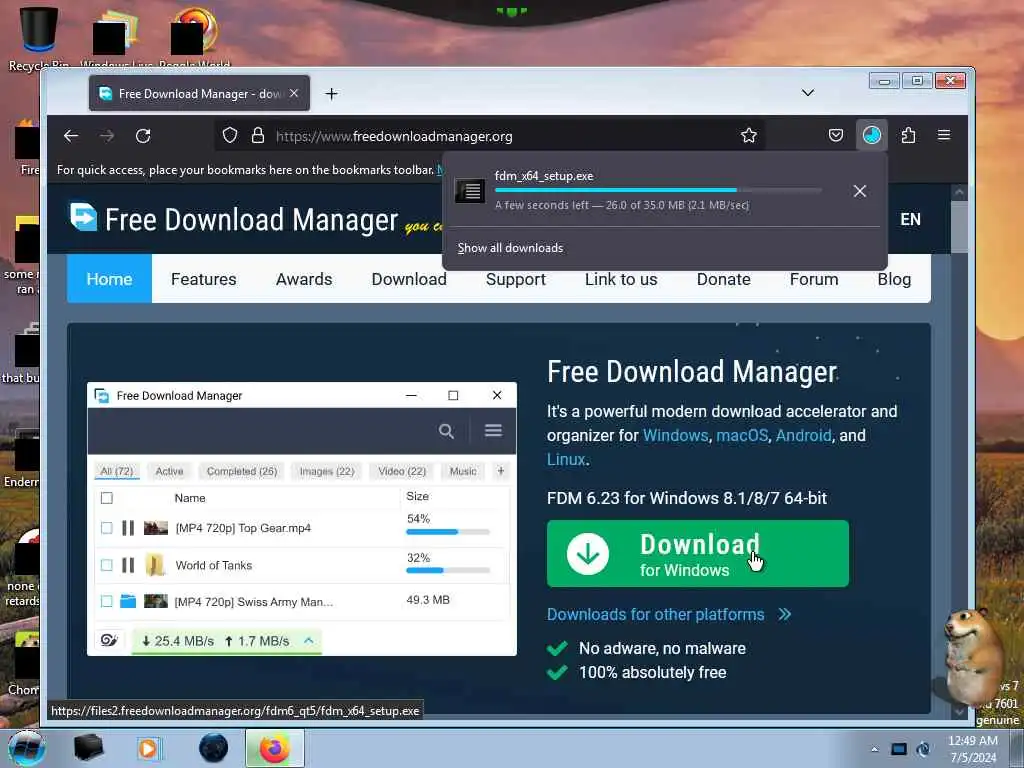Screen dimensions: 1024x768
Task: Open the Download navigation tab
Action: (x=409, y=279)
